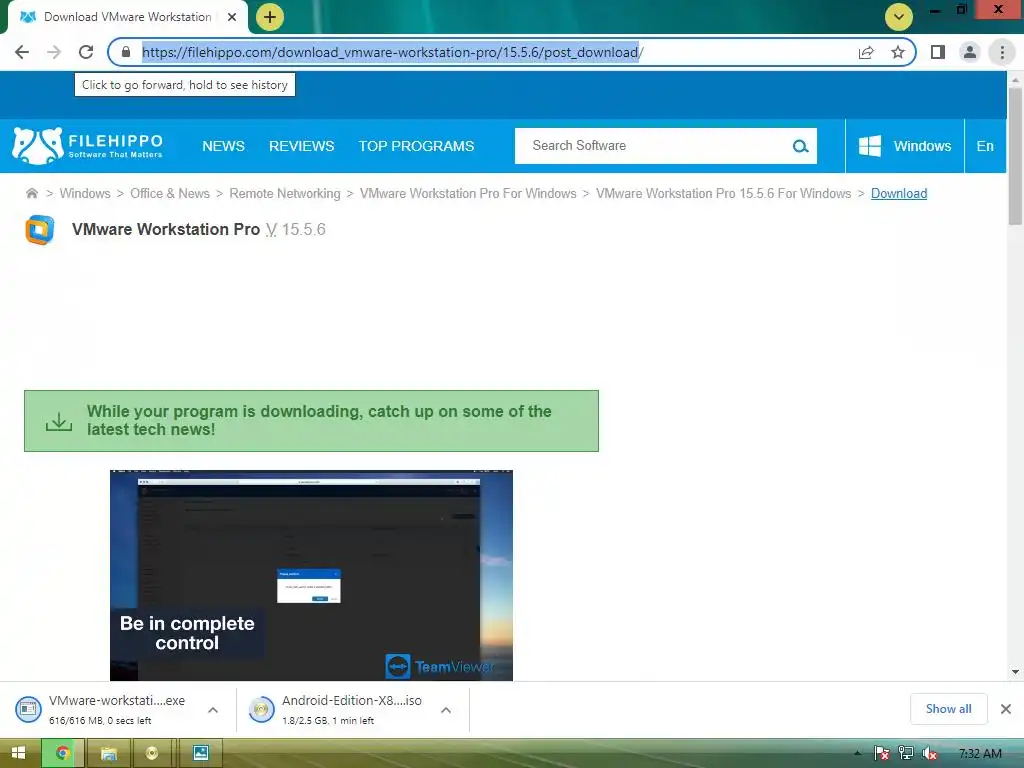Click Show all downloads
Viewport: 1024px width, 768px height.
948,709
